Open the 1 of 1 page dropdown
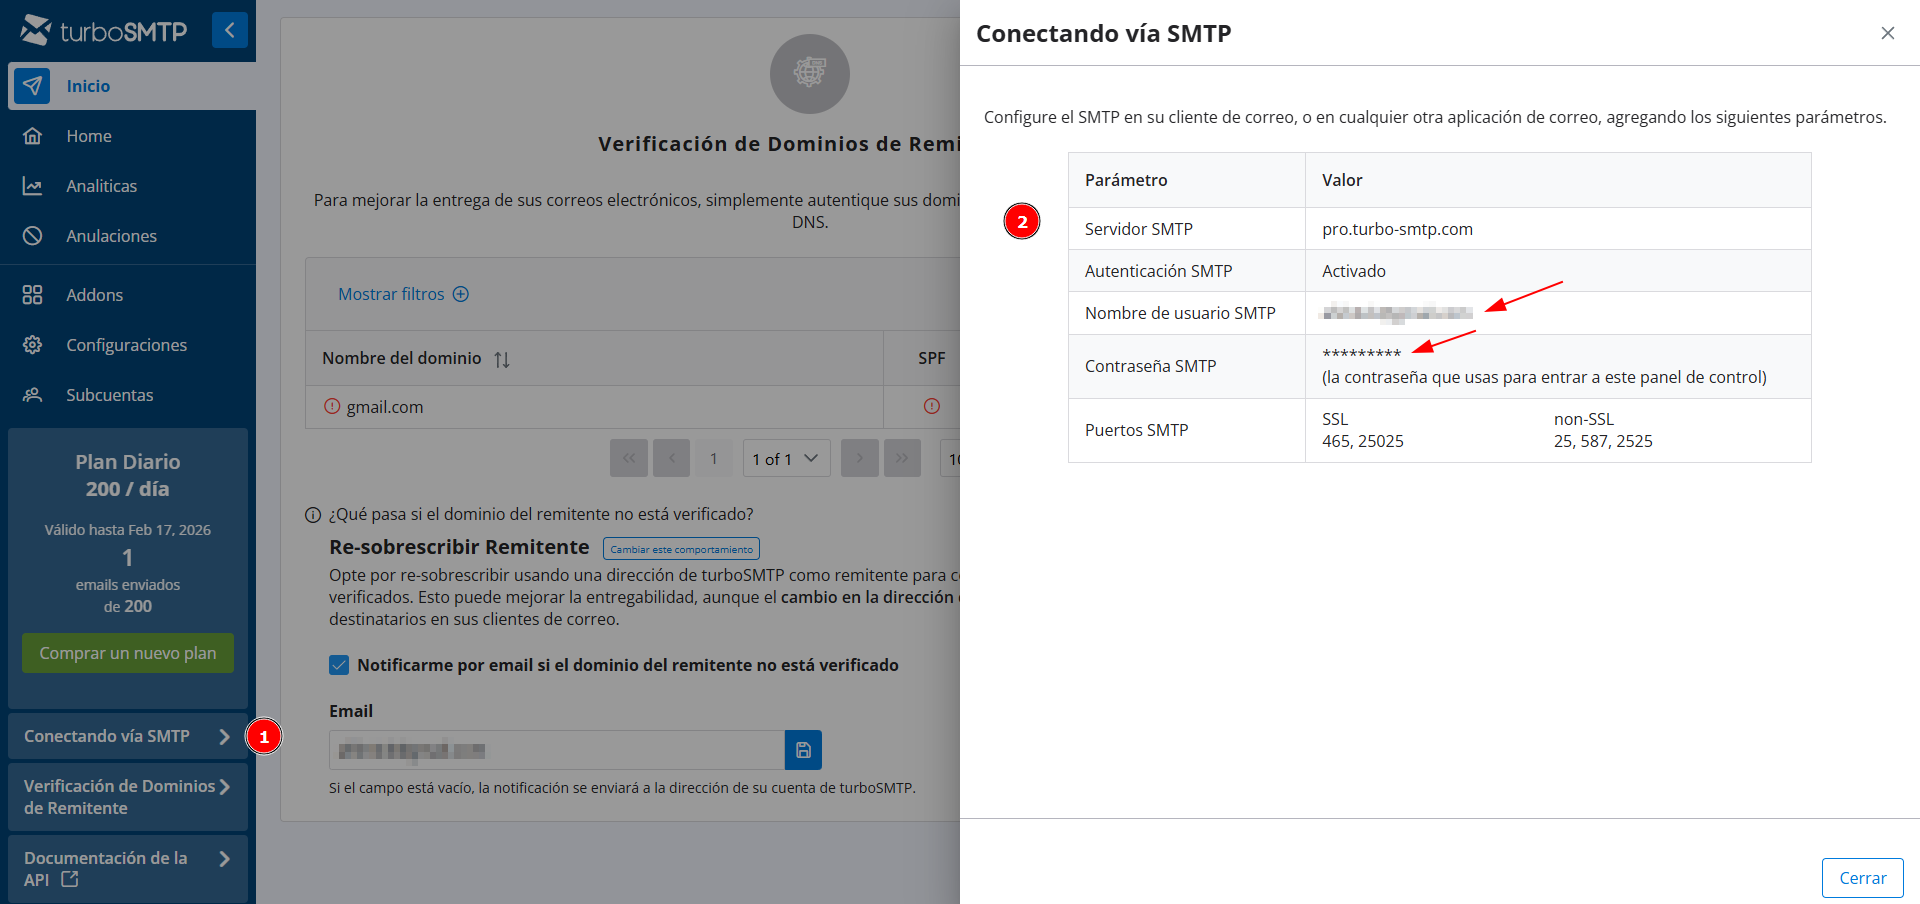1920x904 pixels. (786, 458)
